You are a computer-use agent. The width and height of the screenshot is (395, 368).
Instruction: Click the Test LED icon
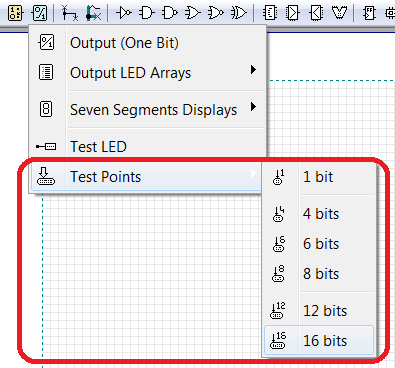click(46, 146)
